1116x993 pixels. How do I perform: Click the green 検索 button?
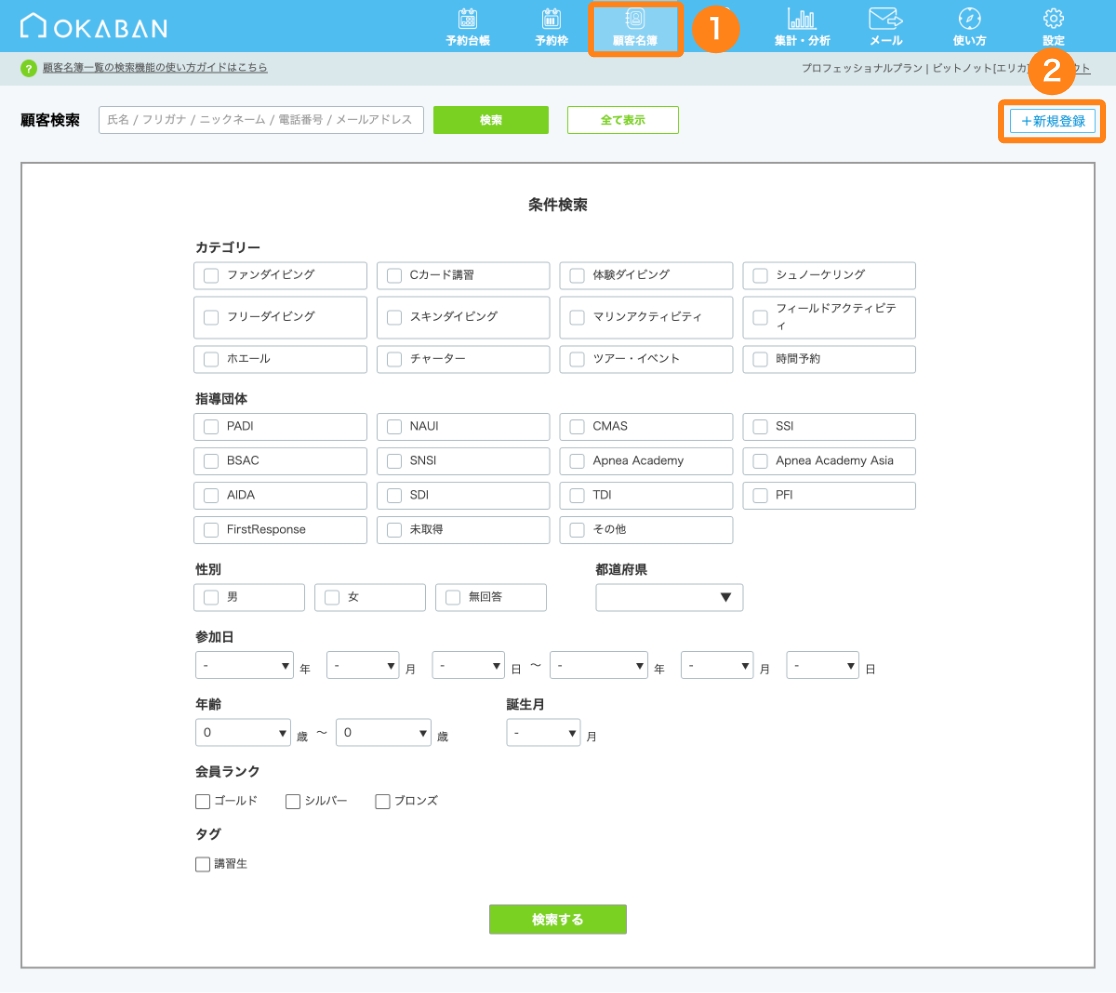point(491,120)
